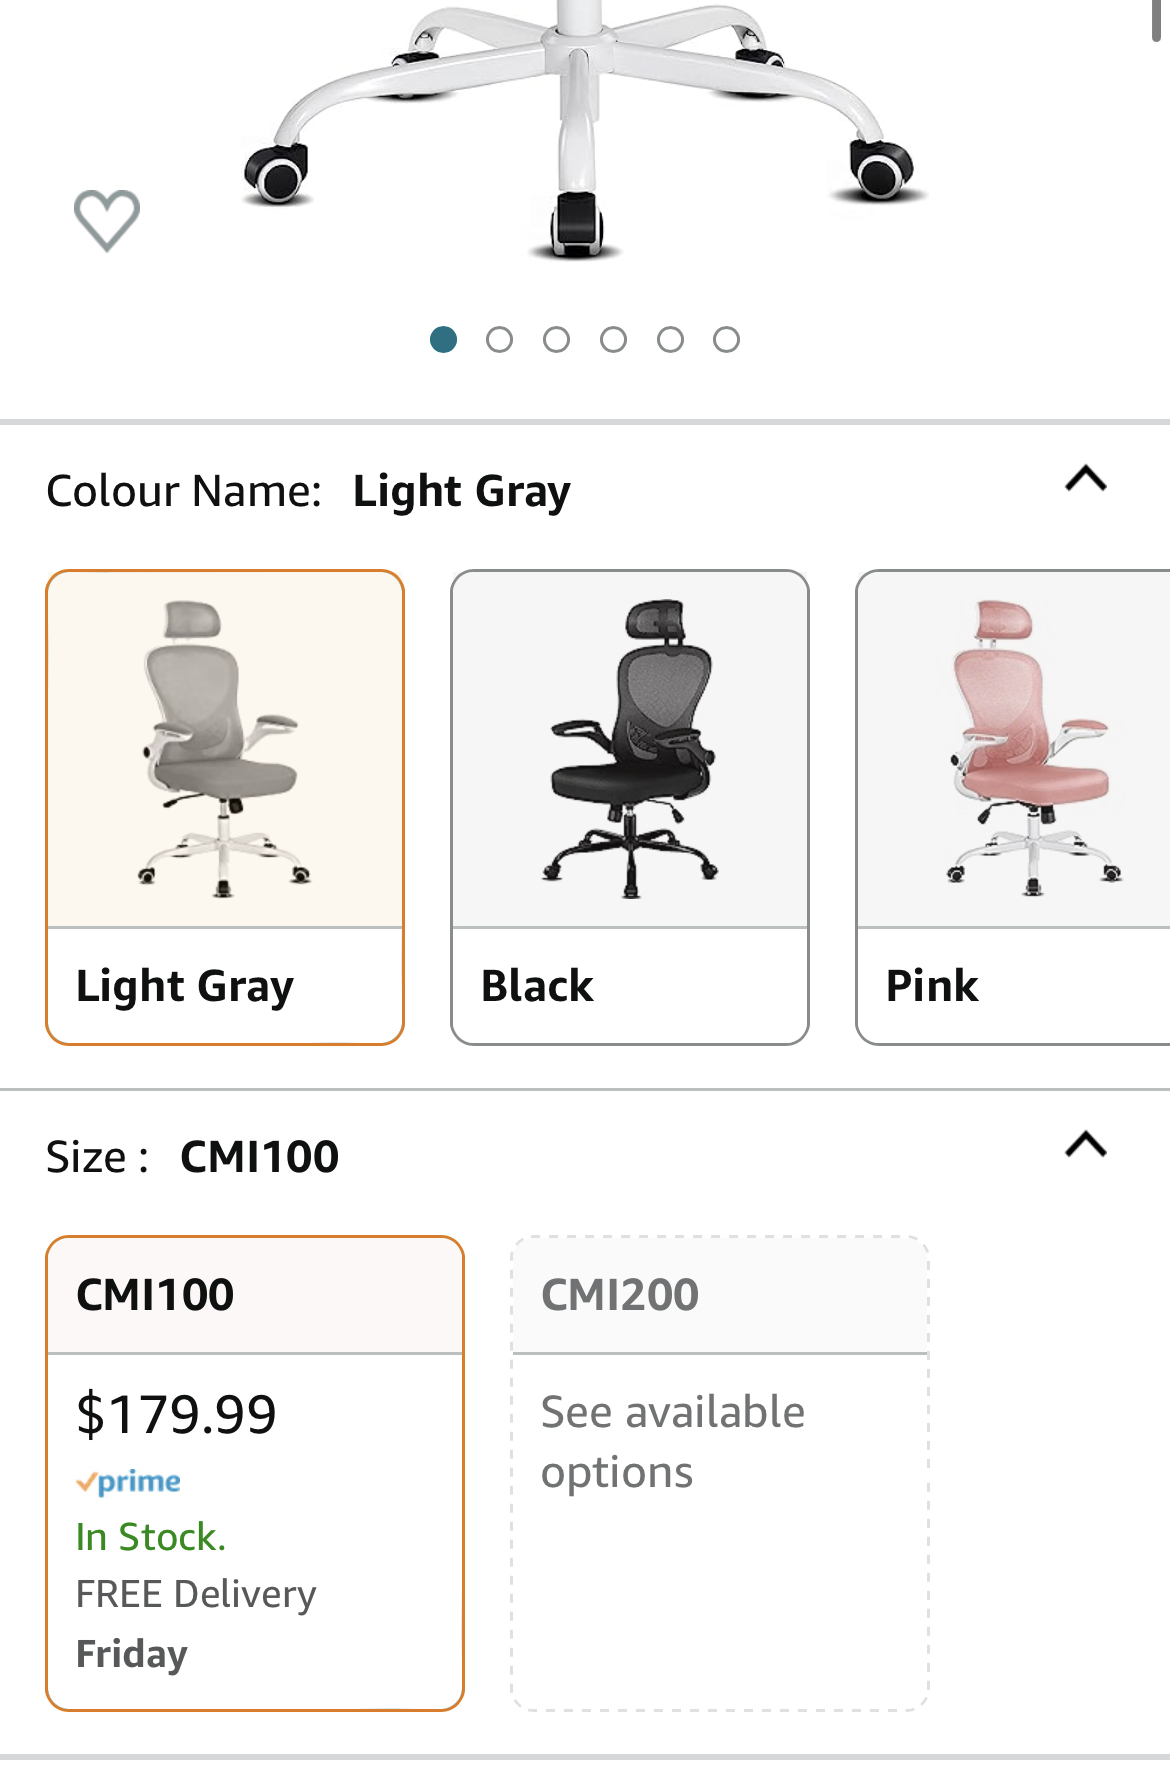Click the See available options text
1170x1791 pixels.
coord(673,1442)
